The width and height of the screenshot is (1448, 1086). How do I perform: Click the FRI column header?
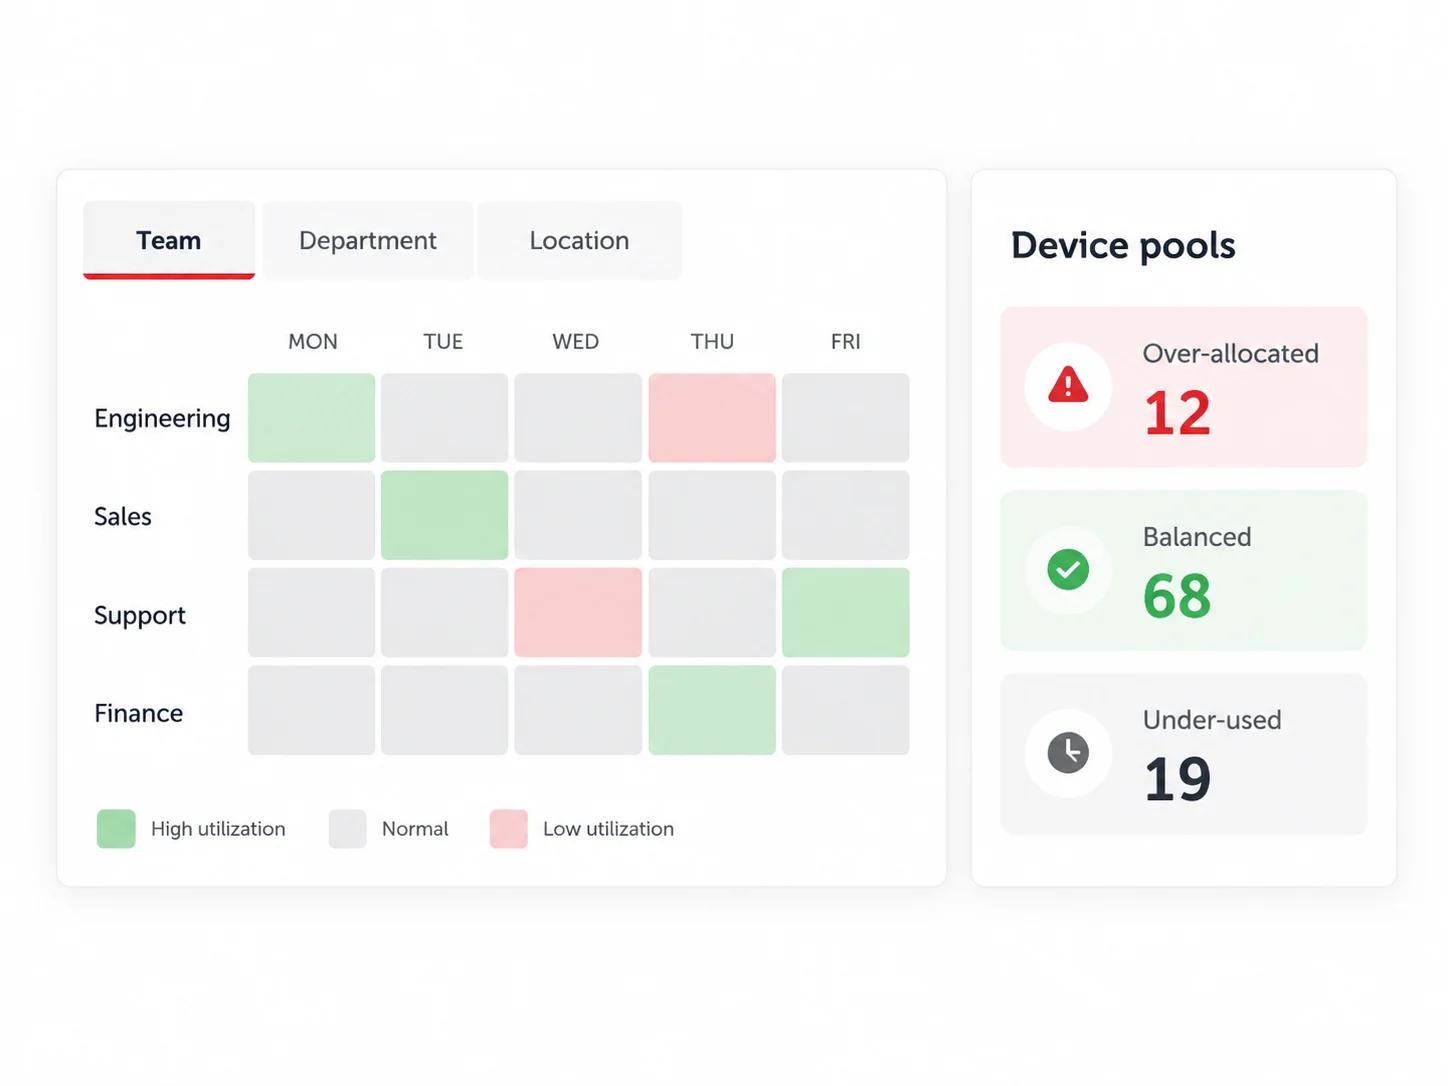pos(846,342)
